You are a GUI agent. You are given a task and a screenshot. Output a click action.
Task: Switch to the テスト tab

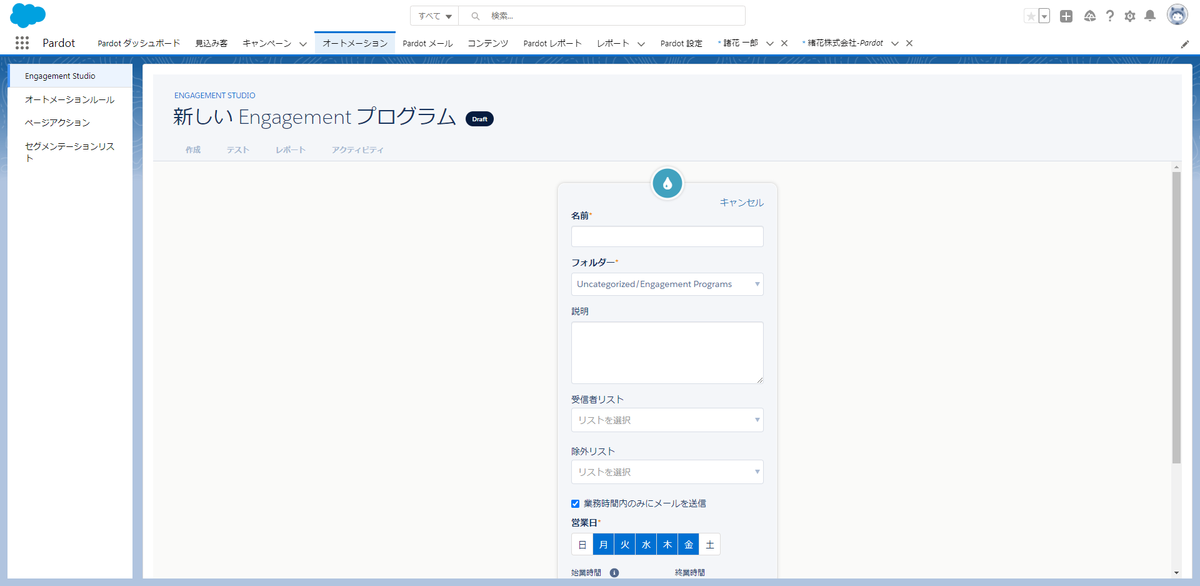click(x=238, y=149)
